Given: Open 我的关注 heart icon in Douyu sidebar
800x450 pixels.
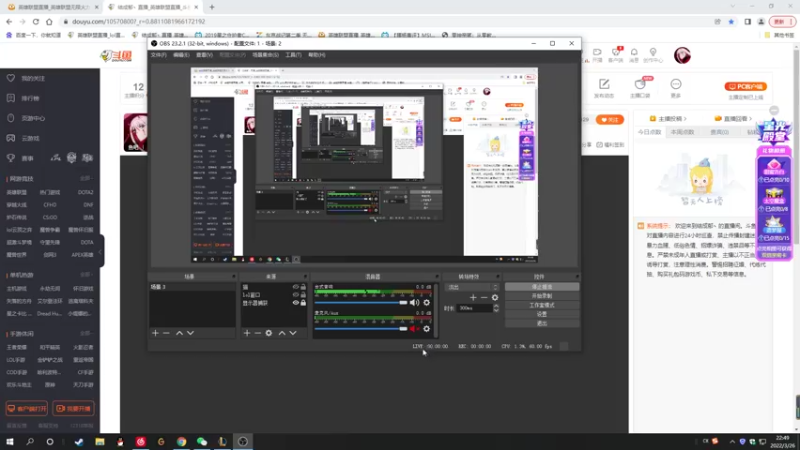Looking at the screenshot, I should pyautogui.click(x=11, y=78).
